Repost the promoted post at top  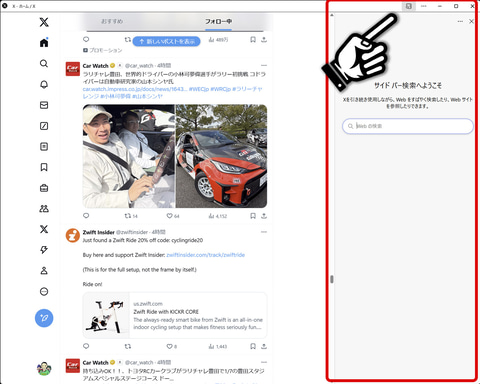127,40
